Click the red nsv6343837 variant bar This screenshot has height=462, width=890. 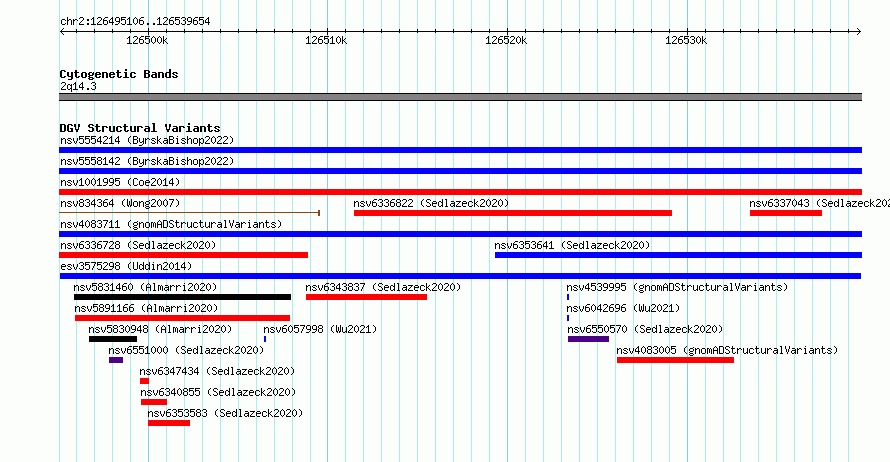pyautogui.click(x=366, y=297)
